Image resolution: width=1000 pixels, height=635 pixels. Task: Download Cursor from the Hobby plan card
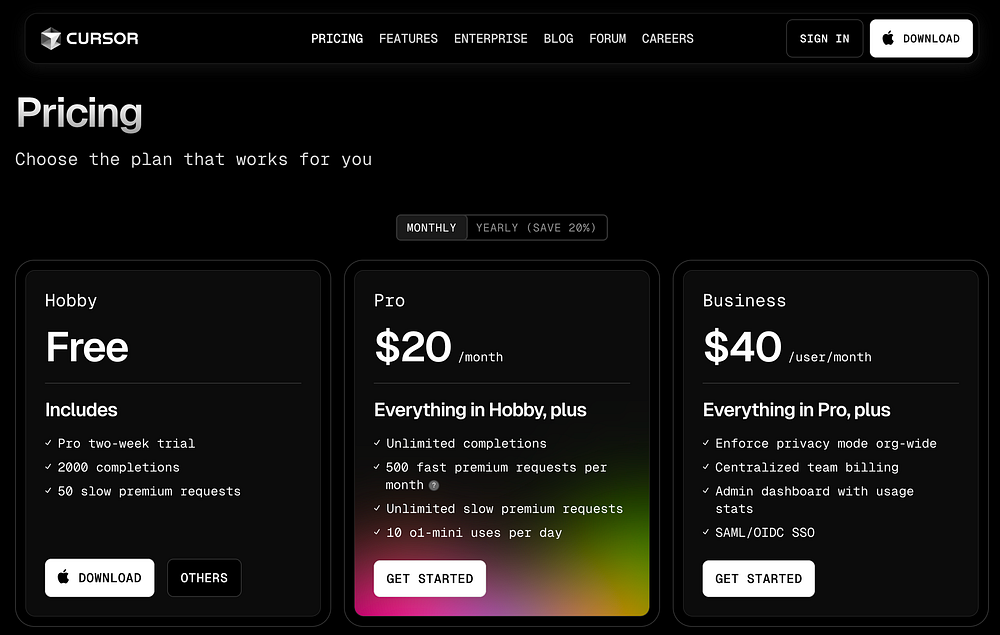[x=100, y=578]
